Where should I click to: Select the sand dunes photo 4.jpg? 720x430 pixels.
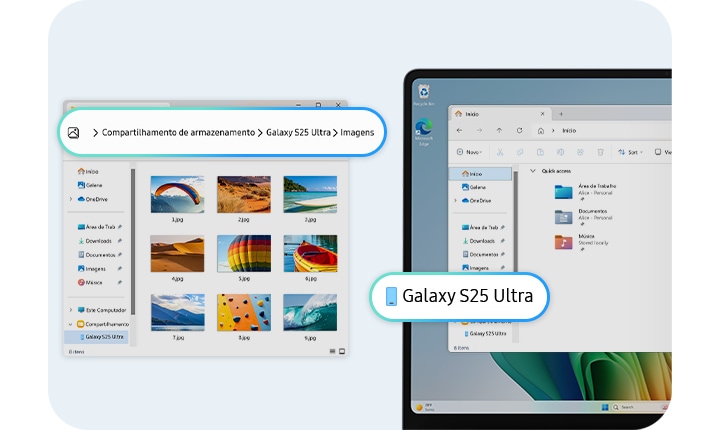177,254
